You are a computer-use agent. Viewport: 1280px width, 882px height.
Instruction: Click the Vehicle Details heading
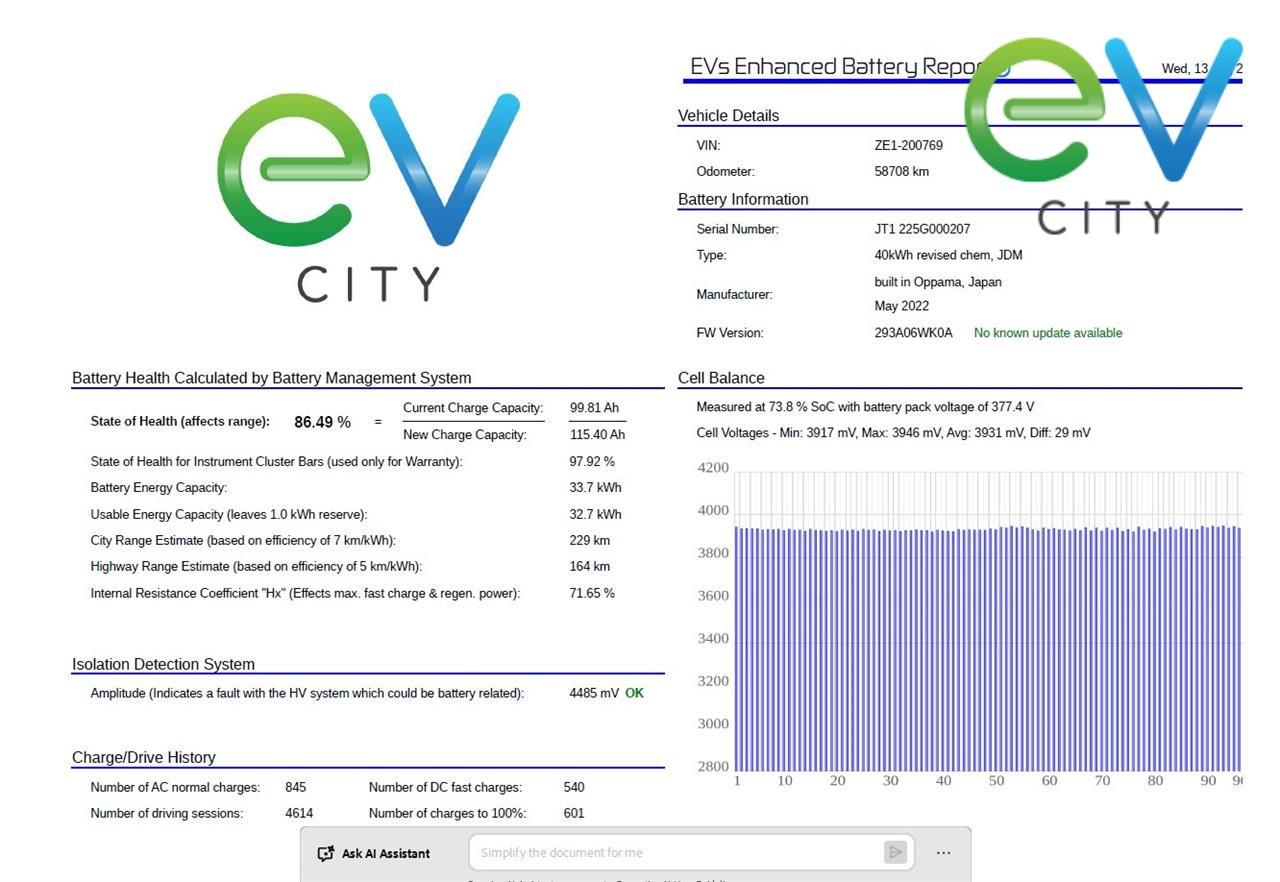click(728, 116)
